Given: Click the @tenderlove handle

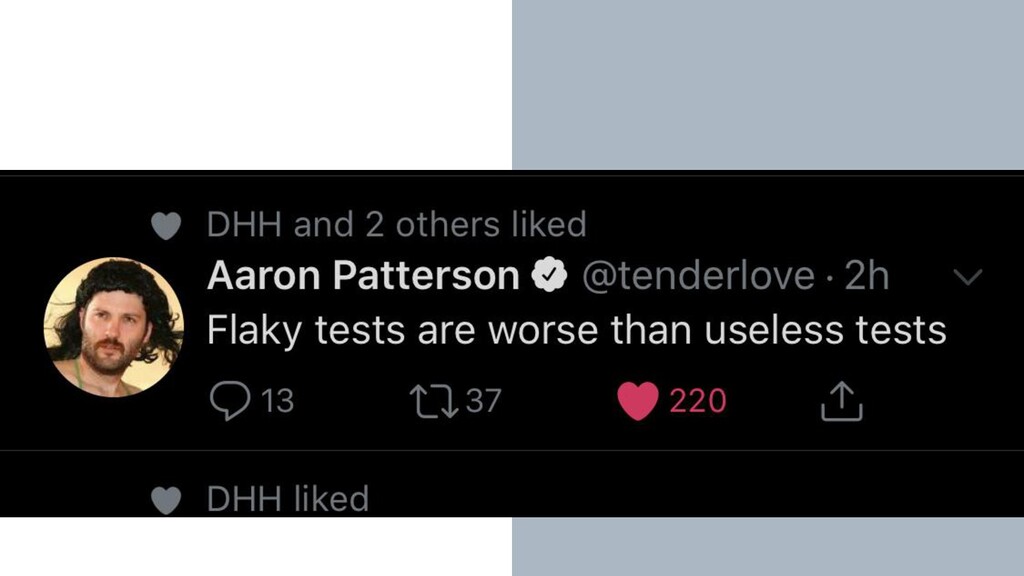Looking at the screenshot, I should pyautogui.click(x=698, y=276).
